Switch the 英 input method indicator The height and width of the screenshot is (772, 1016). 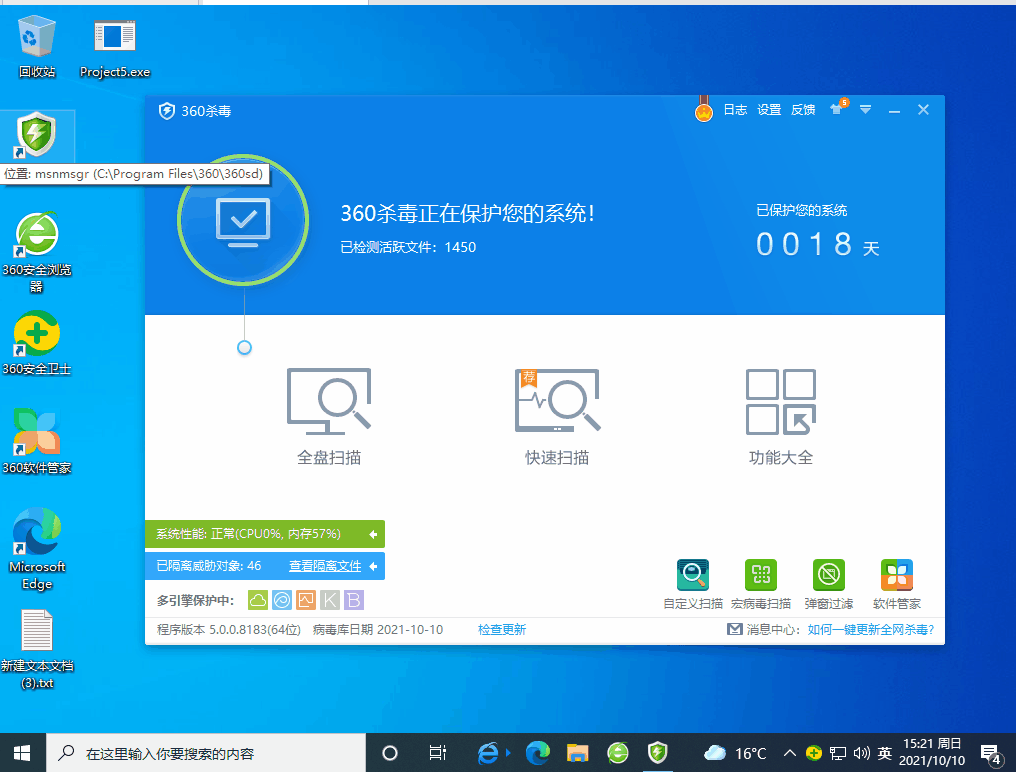click(x=884, y=753)
